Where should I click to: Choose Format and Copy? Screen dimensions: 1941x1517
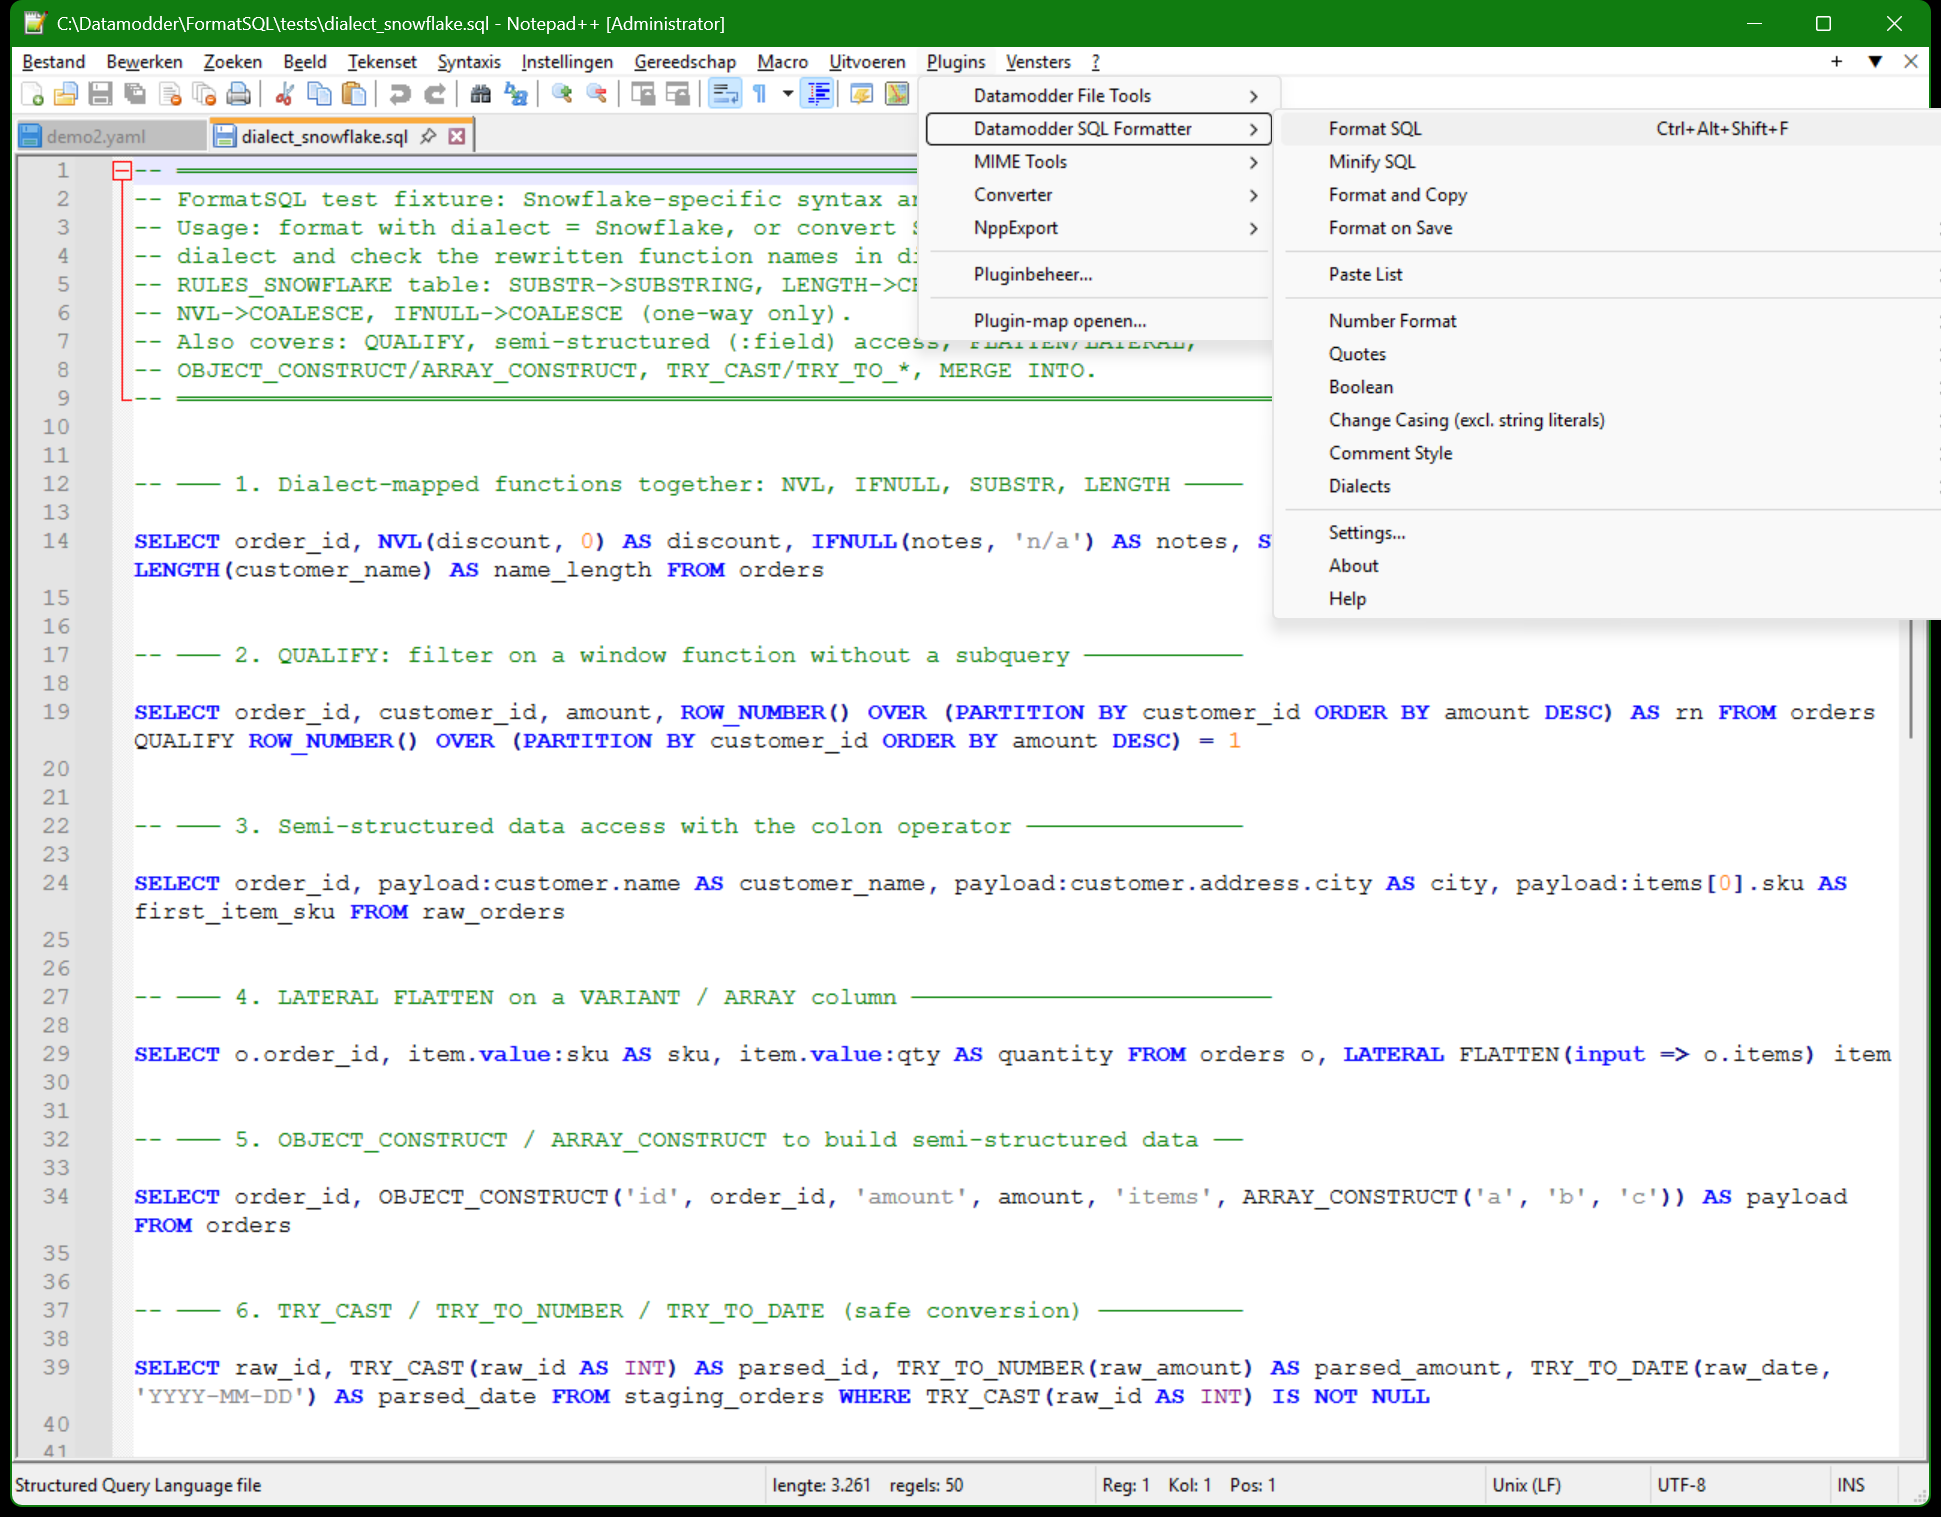click(1610, 195)
